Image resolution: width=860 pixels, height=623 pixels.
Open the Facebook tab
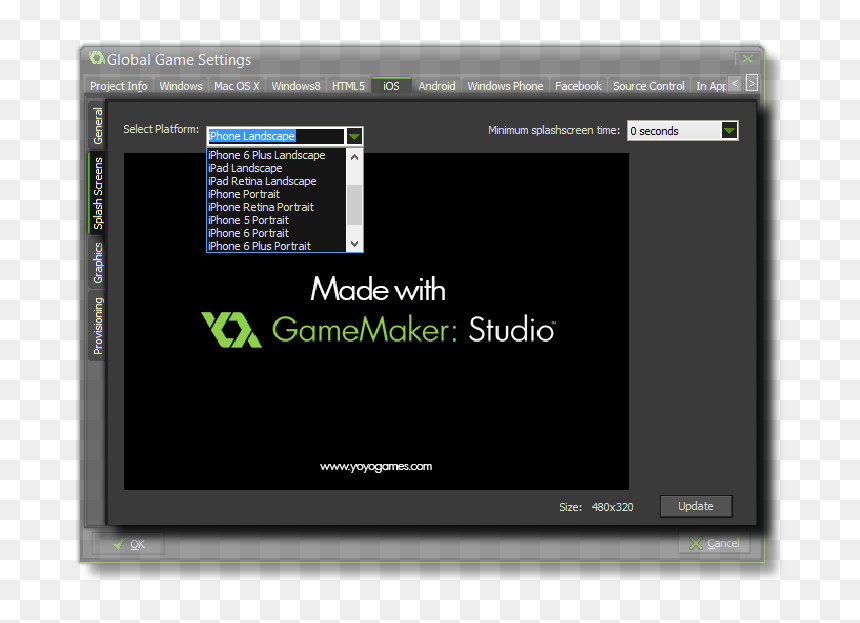[578, 86]
